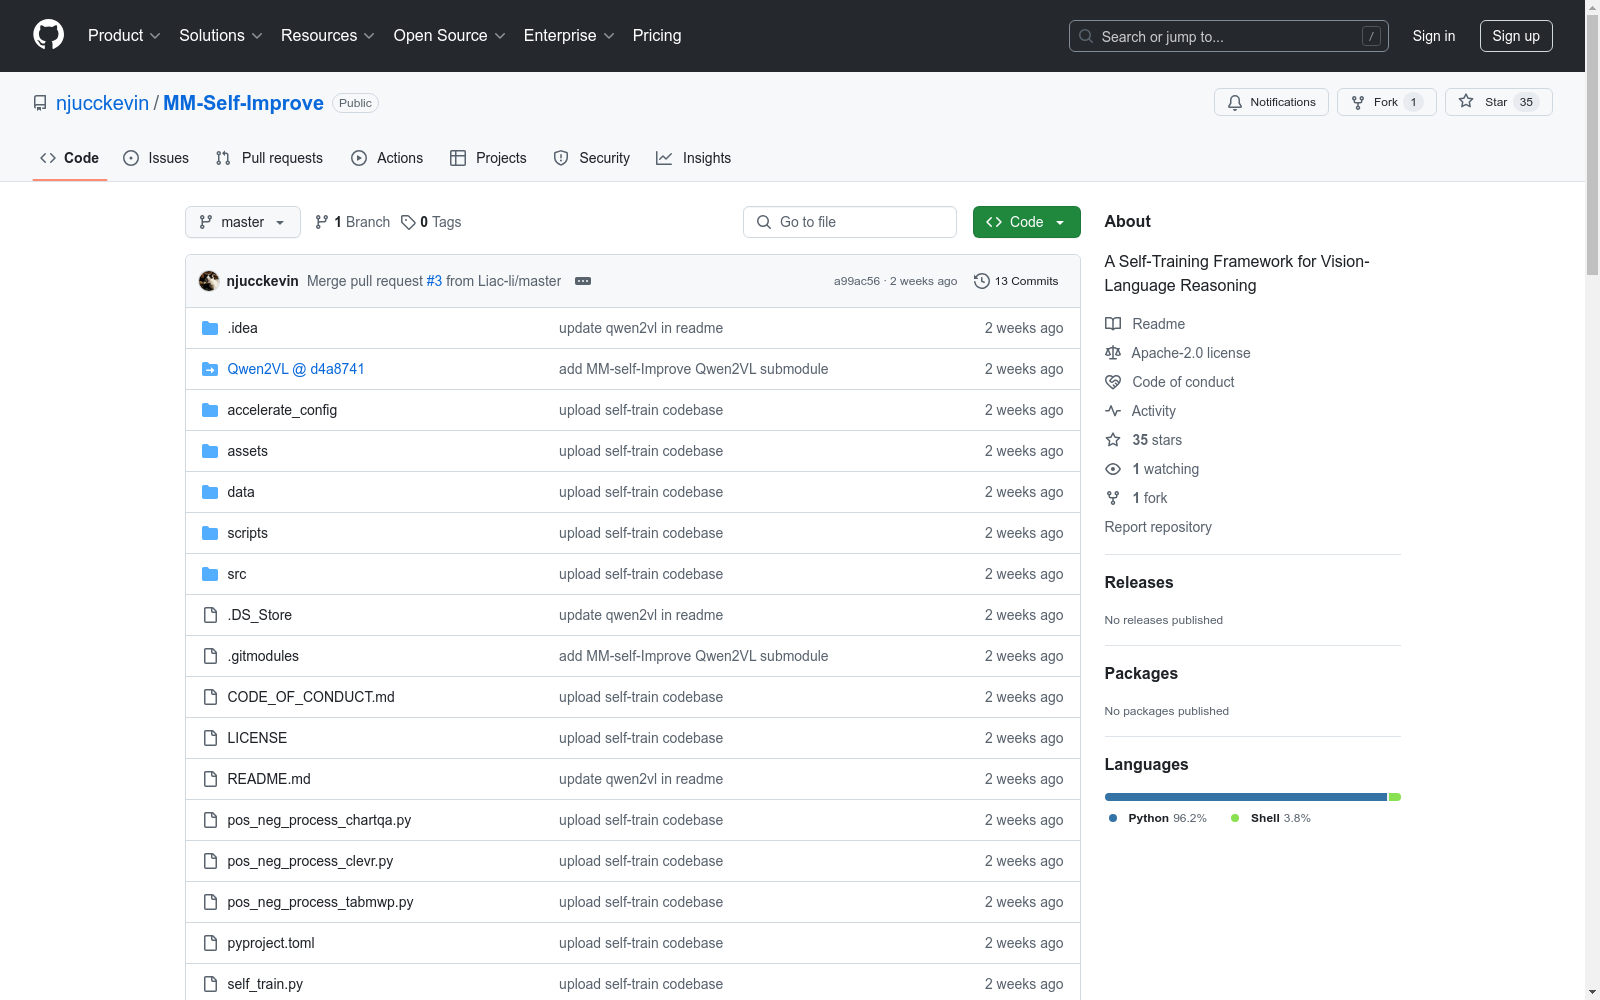Open the LICENSE file
The height and width of the screenshot is (1000, 1600).
click(x=257, y=738)
